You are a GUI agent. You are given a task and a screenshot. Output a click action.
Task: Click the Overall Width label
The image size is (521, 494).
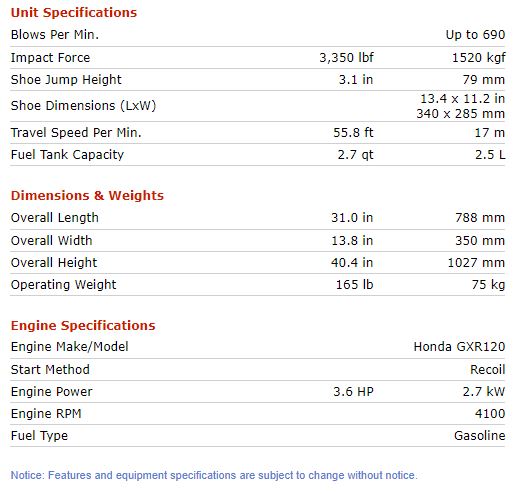click(x=51, y=241)
